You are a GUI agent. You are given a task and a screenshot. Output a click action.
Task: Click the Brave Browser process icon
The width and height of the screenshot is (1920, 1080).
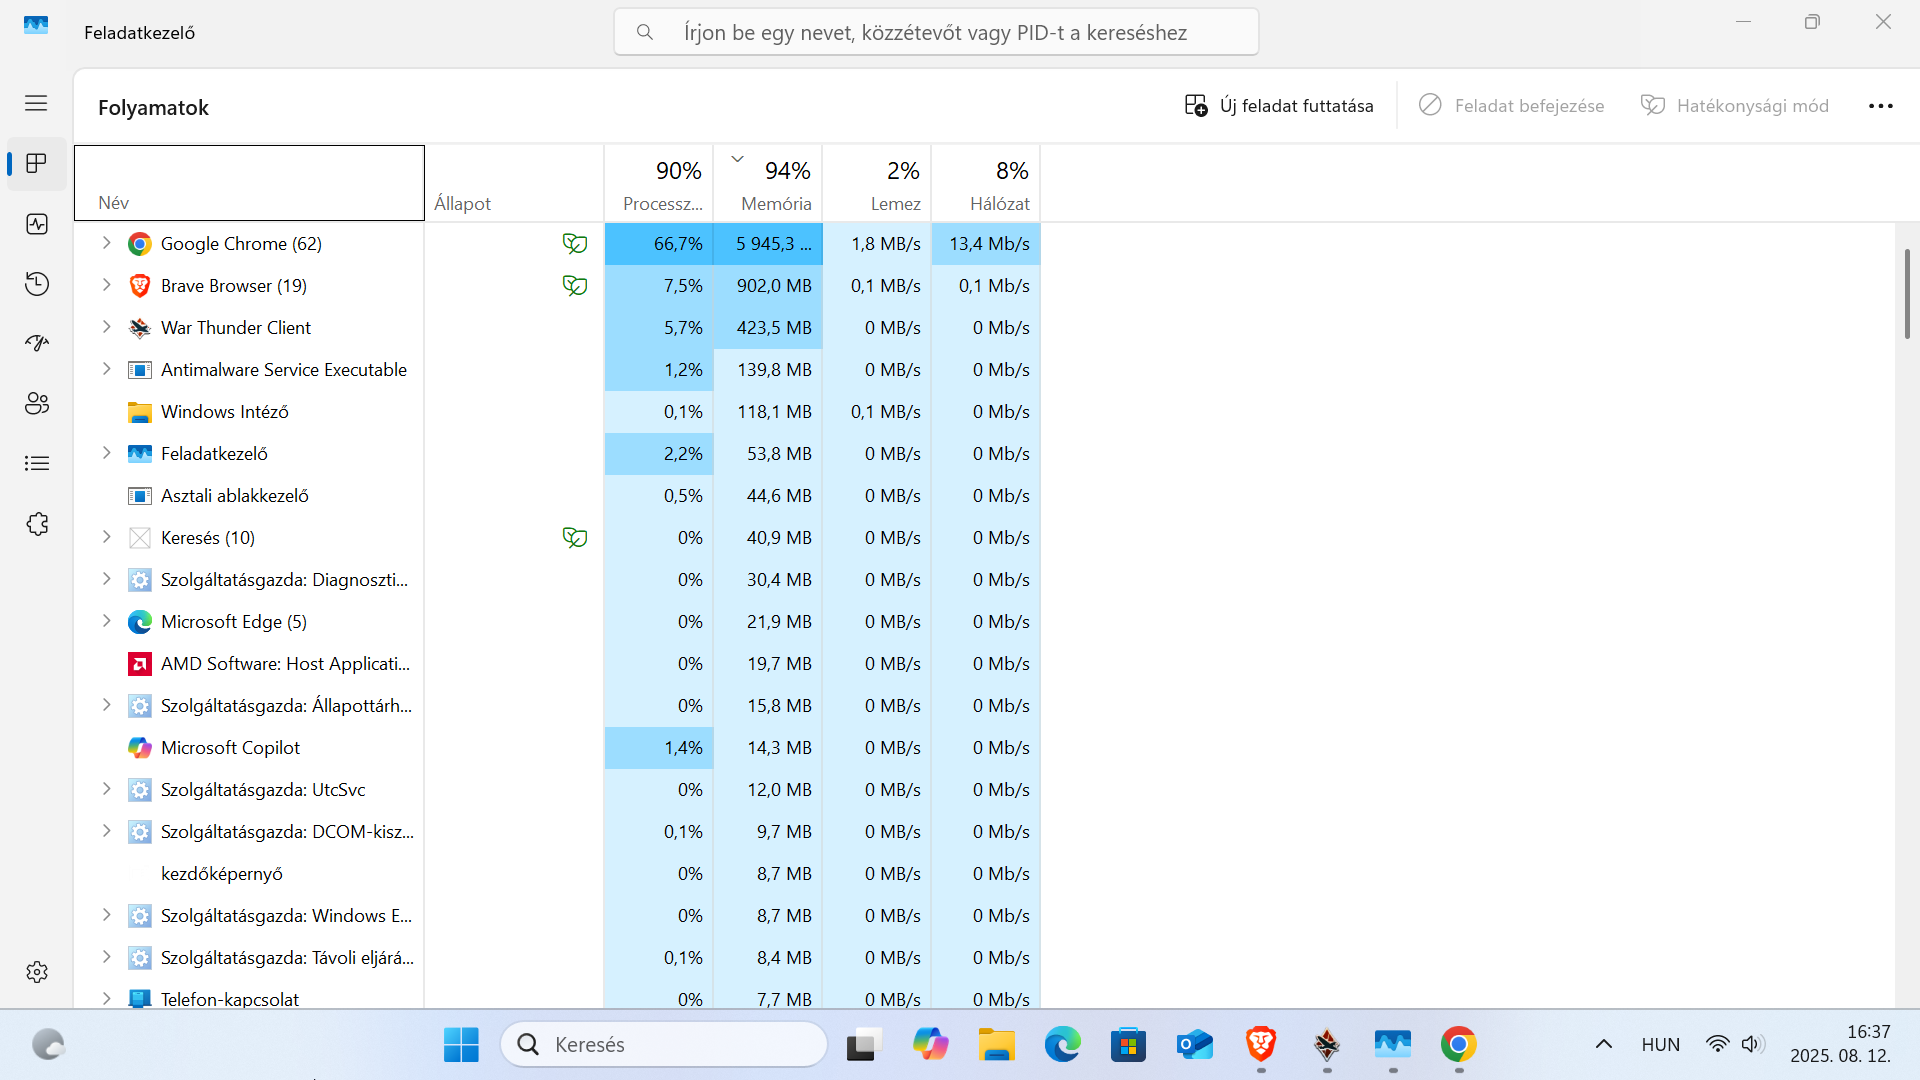[140, 286]
